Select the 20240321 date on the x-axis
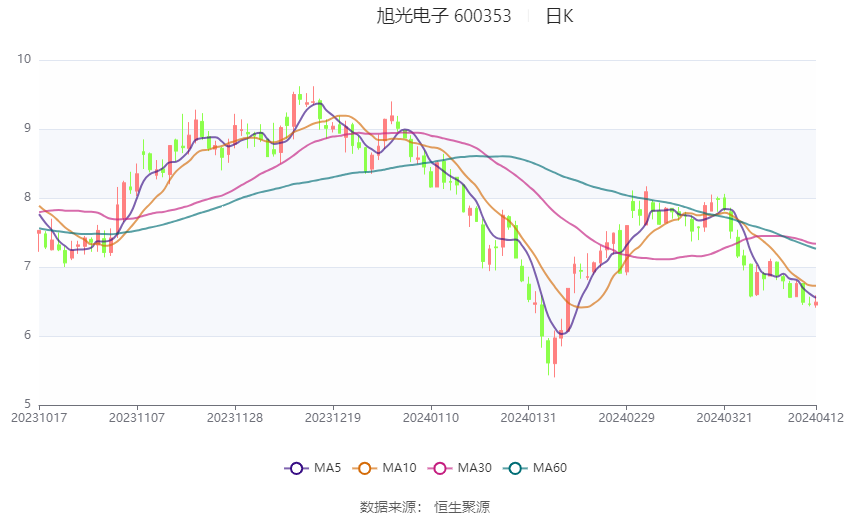Screen dimensions: 850x517 click(x=723, y=417)
